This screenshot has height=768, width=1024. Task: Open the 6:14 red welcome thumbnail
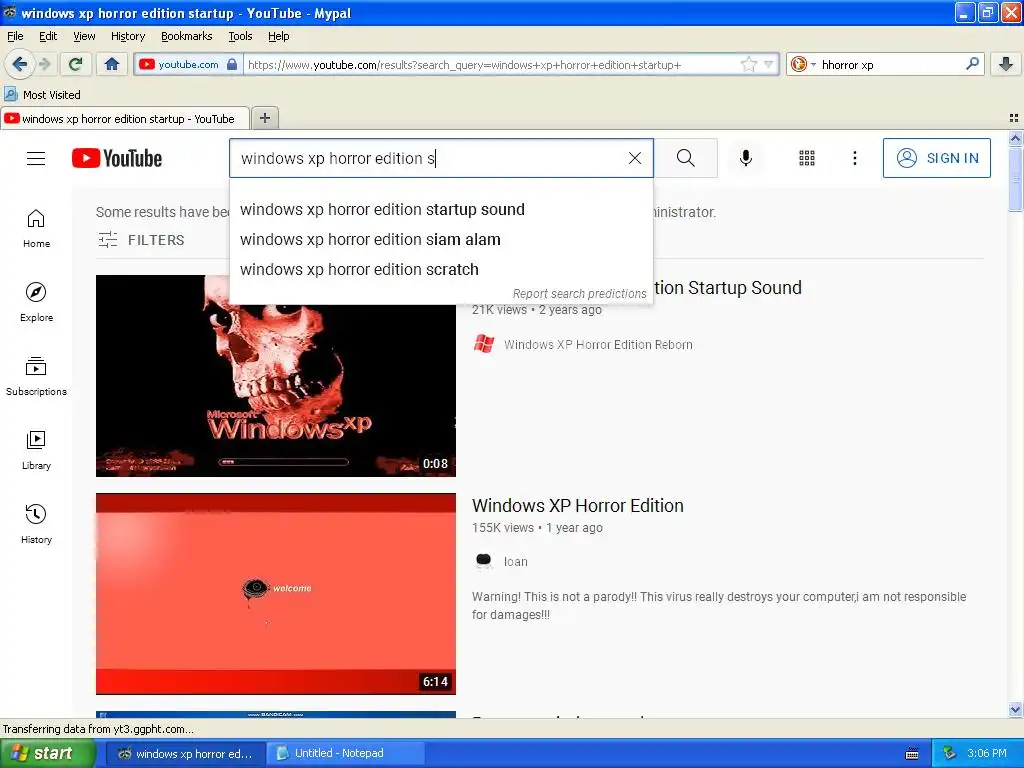[276, 594]
